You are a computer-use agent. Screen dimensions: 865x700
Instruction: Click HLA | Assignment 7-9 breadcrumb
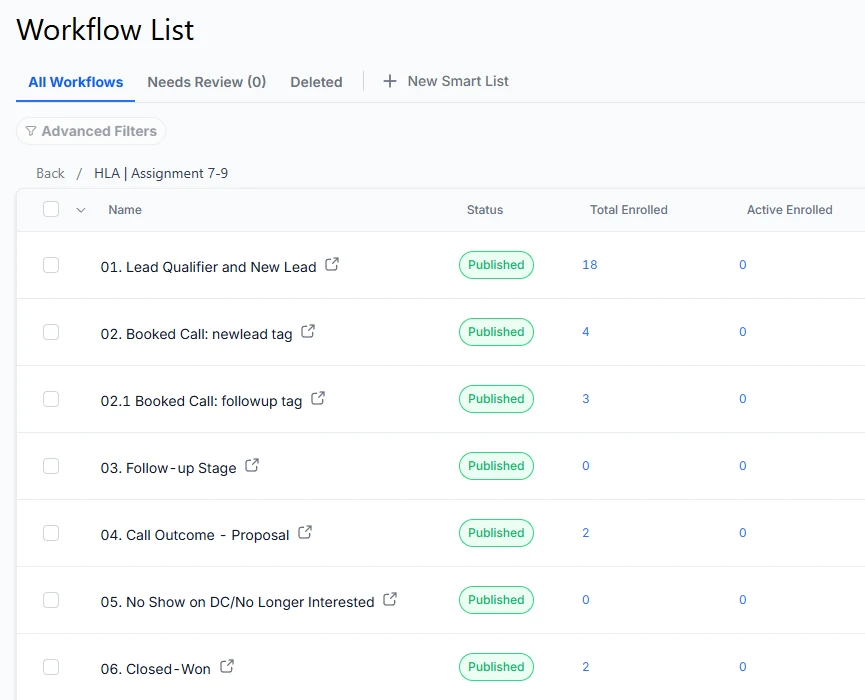pyautogui.click(x=161, y=173)
